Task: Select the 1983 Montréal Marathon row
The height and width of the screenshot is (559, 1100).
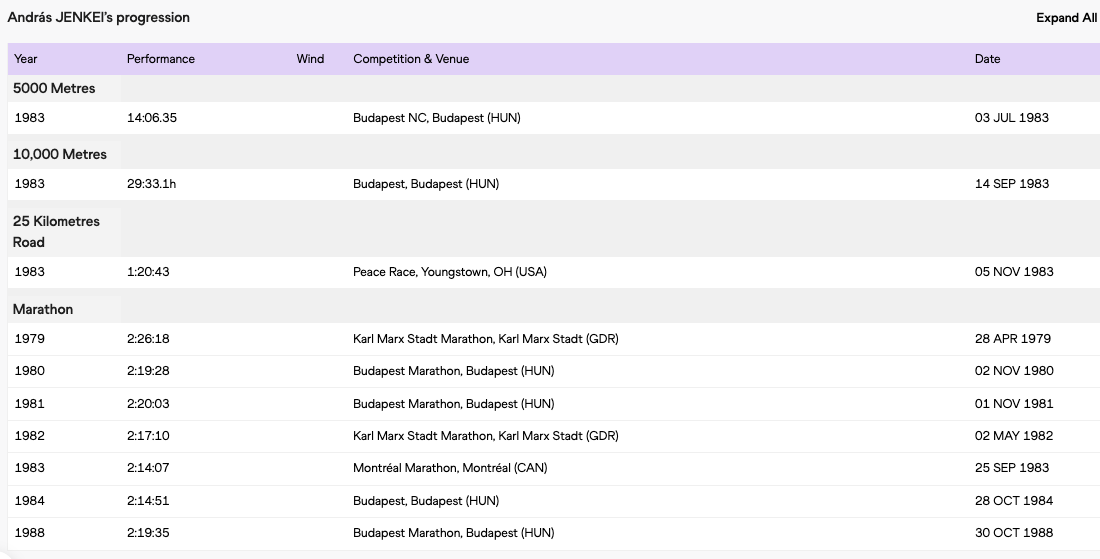Action: (450, 468)
